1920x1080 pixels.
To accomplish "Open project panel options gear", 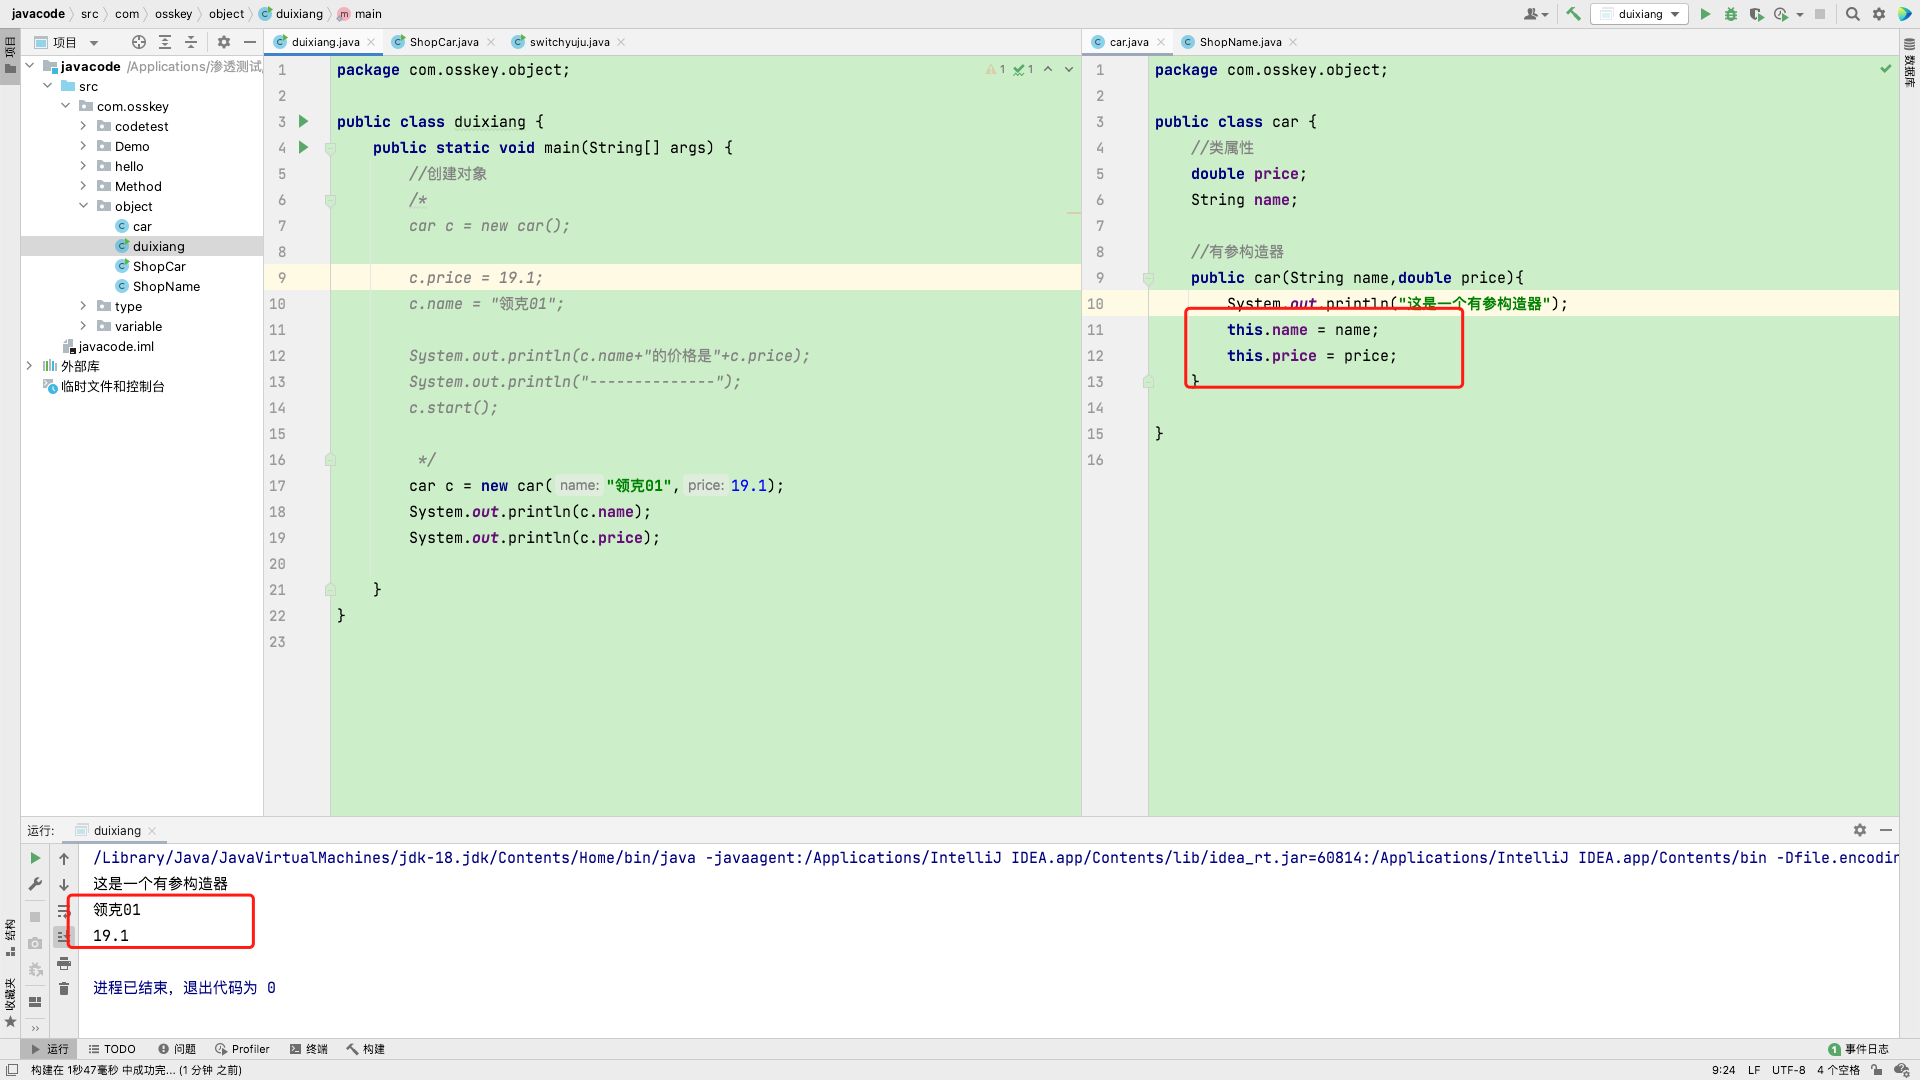I will point(224,42).
